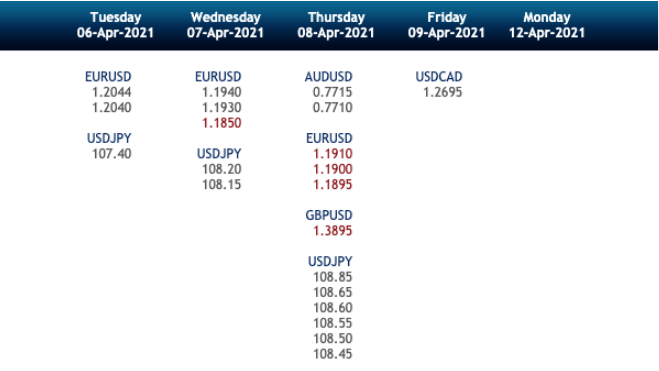Click the EURUSD pair under Thursday
The width and height of the screenshot is (659, 371).
[329, 138]
